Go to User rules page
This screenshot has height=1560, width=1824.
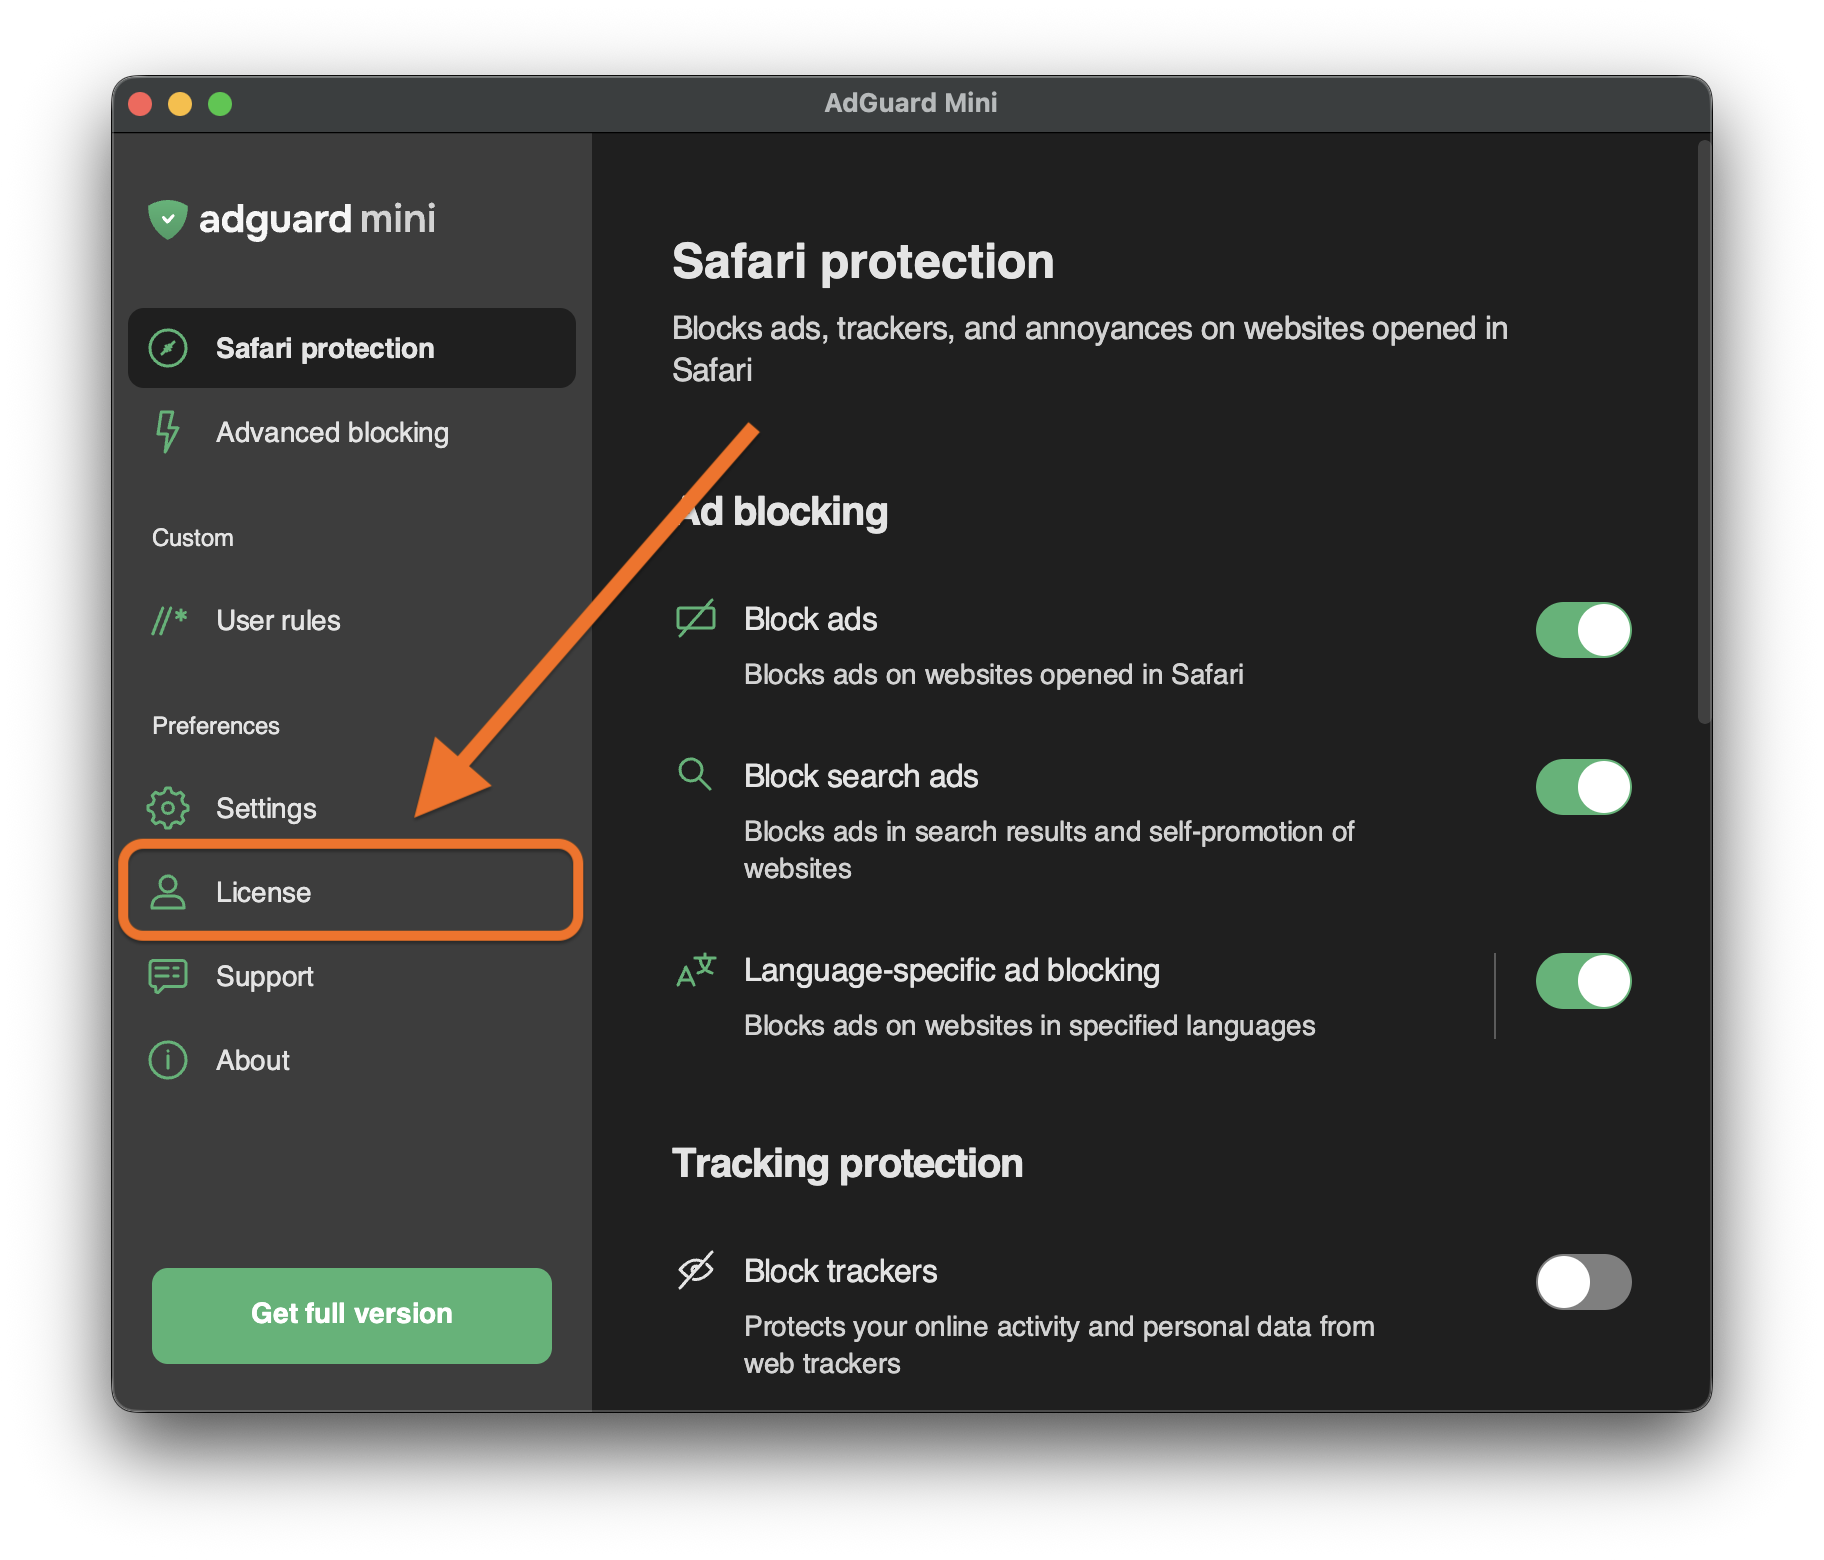[x=278, y=620]
